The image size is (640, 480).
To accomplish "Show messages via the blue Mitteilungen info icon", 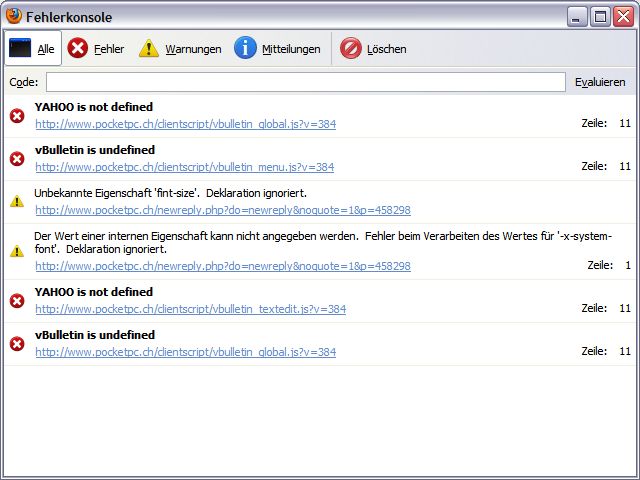I will point(245,48).
